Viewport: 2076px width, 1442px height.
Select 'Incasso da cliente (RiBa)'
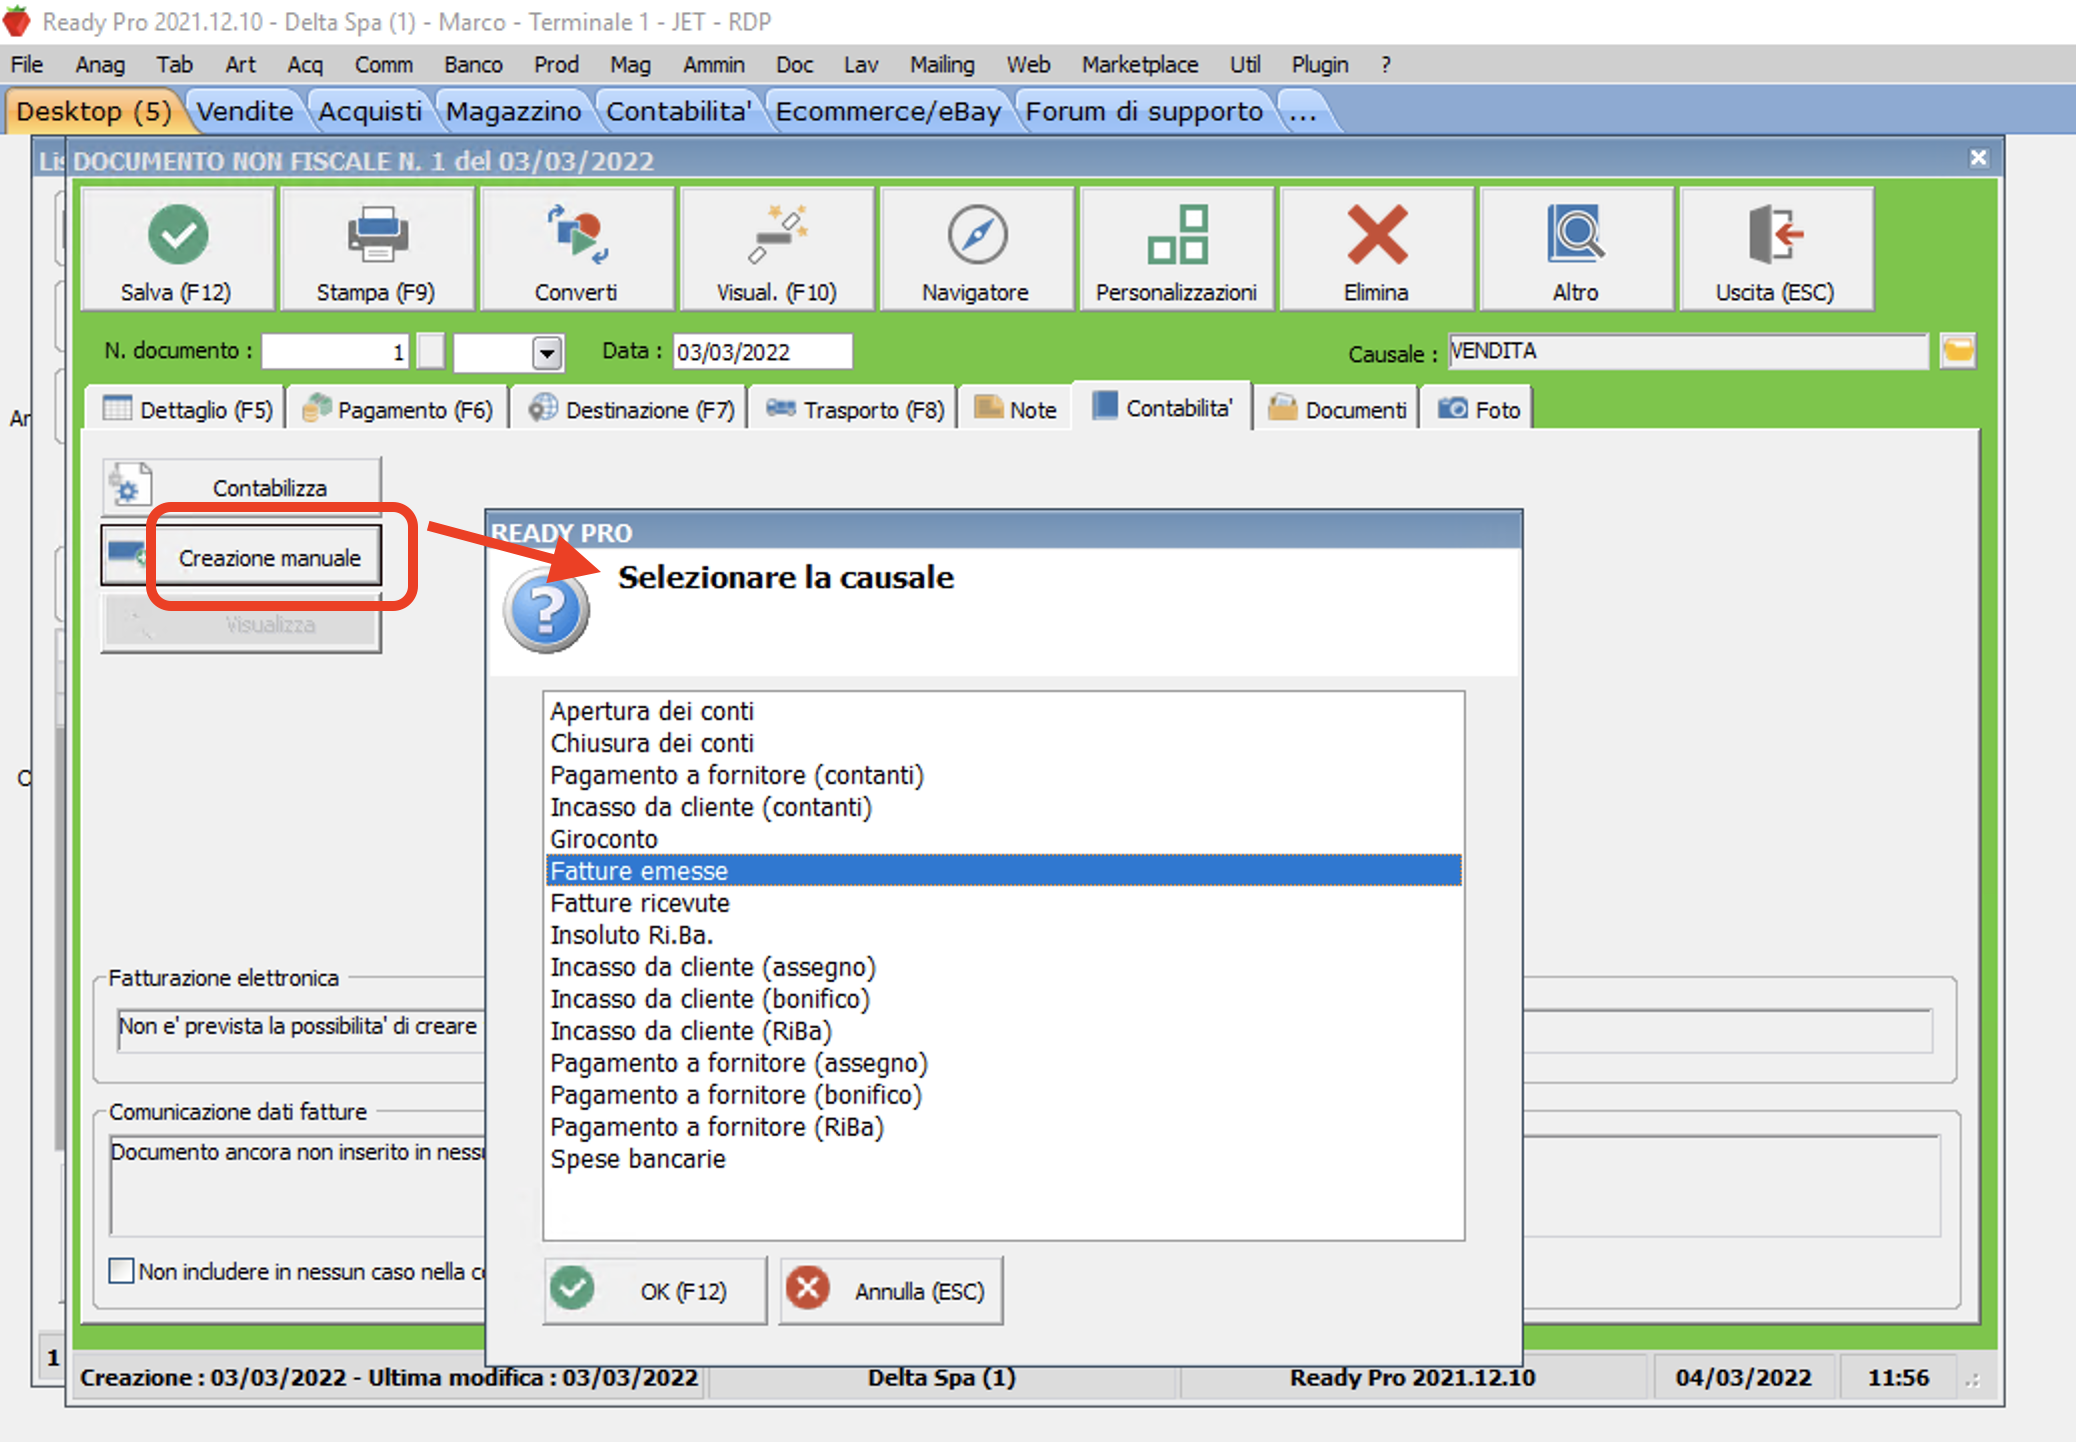(1004, 1031)
